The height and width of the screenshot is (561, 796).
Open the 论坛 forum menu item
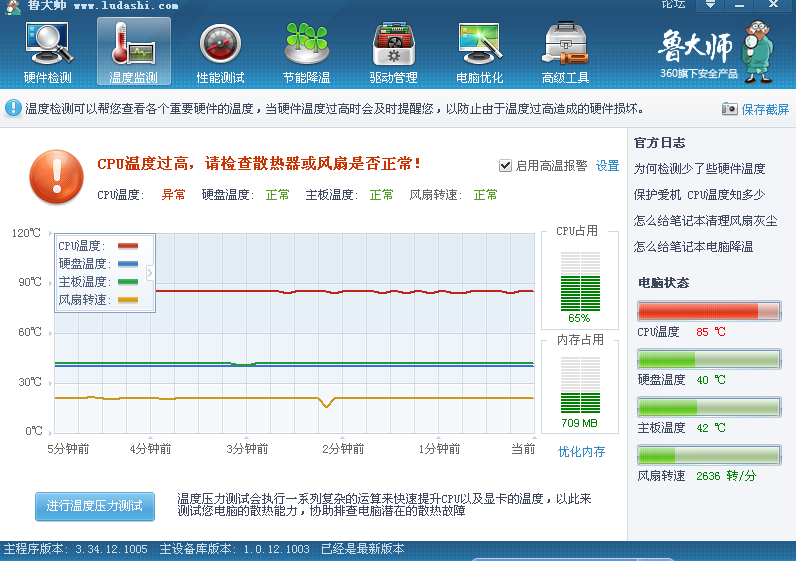[x=674, y=5]
